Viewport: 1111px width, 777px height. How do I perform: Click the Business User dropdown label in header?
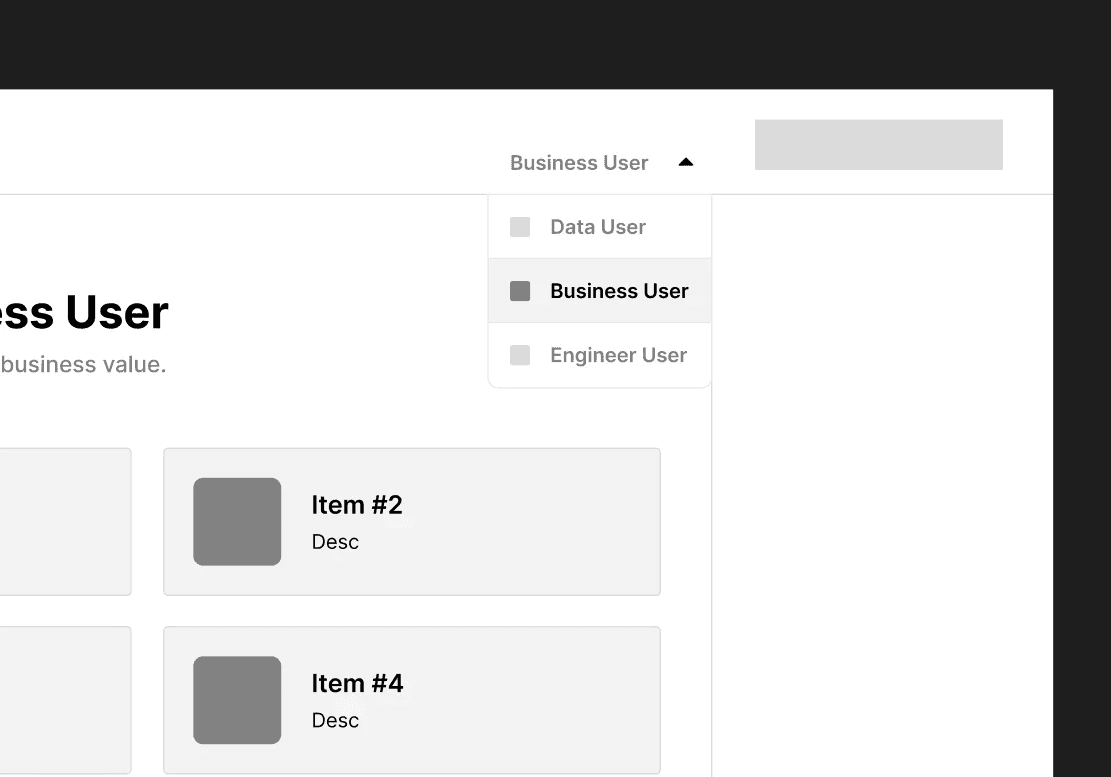tap(579, 163)
